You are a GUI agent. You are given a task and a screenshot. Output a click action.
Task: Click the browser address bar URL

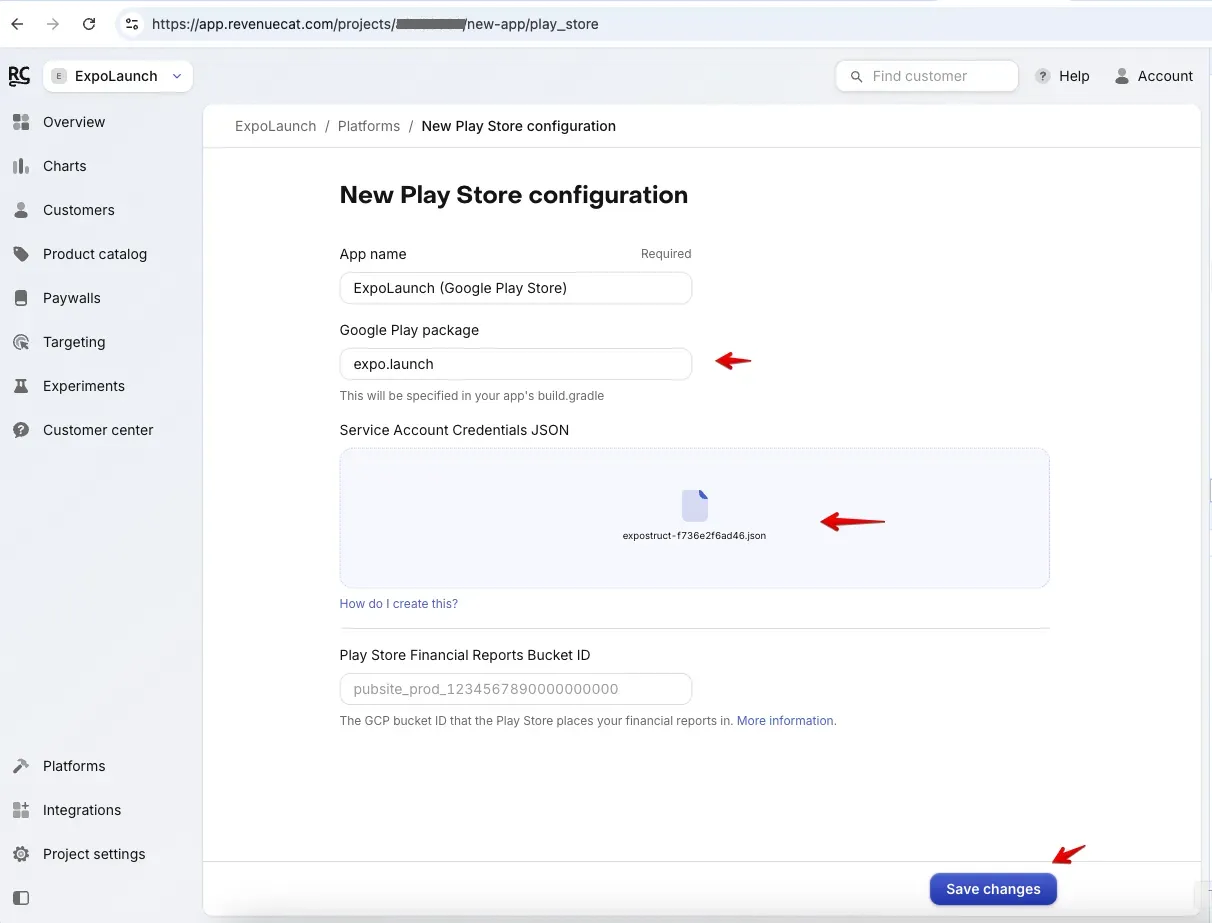(x=375, y=24)
